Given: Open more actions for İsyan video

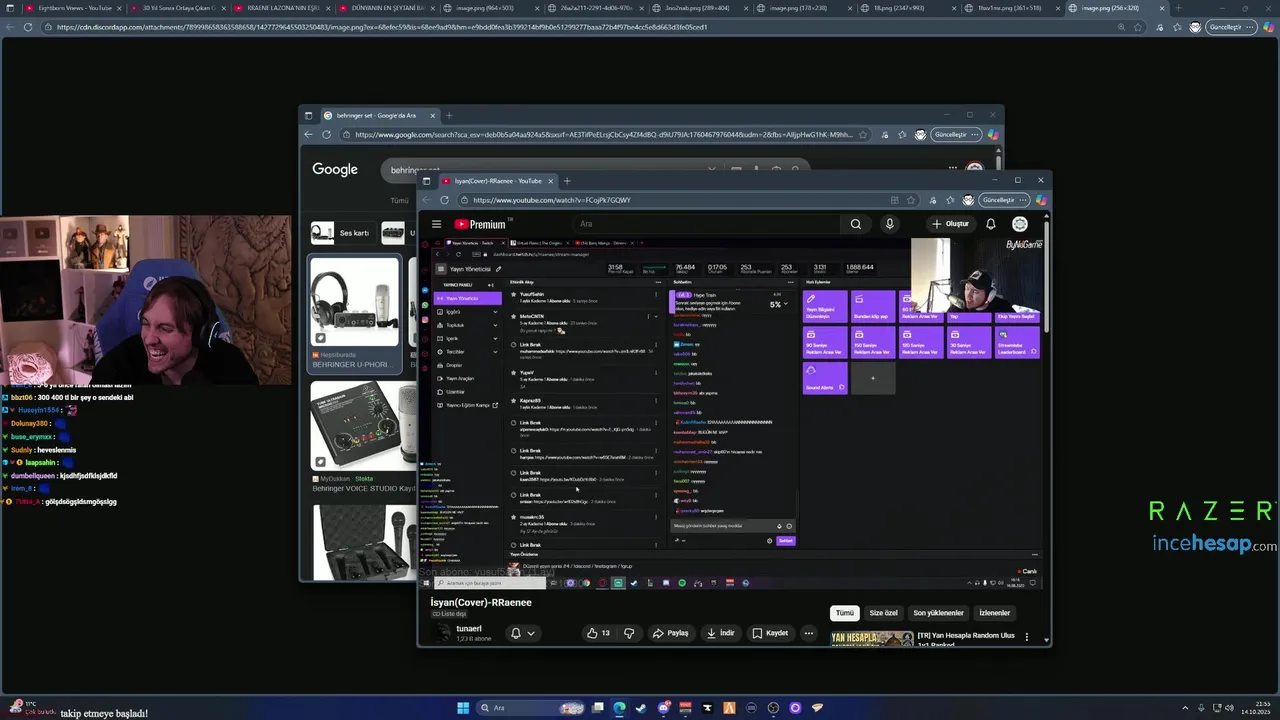Looking at the screenshot, I should (809, 633).
